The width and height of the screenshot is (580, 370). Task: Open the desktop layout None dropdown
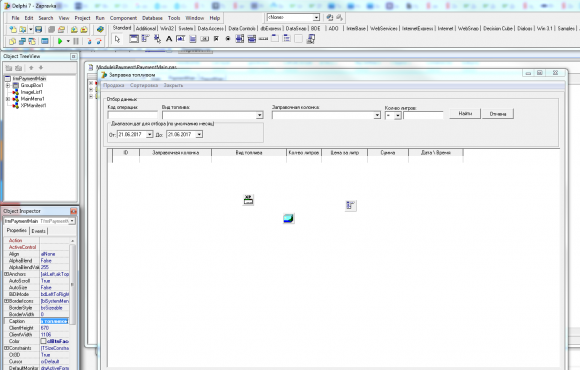click(316, 17)
